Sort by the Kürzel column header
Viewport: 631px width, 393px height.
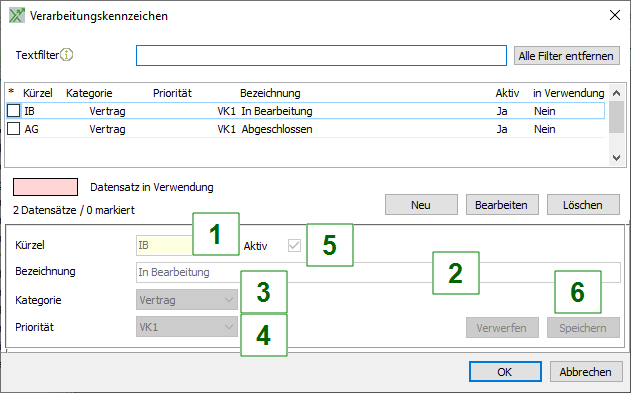[37, 93]
